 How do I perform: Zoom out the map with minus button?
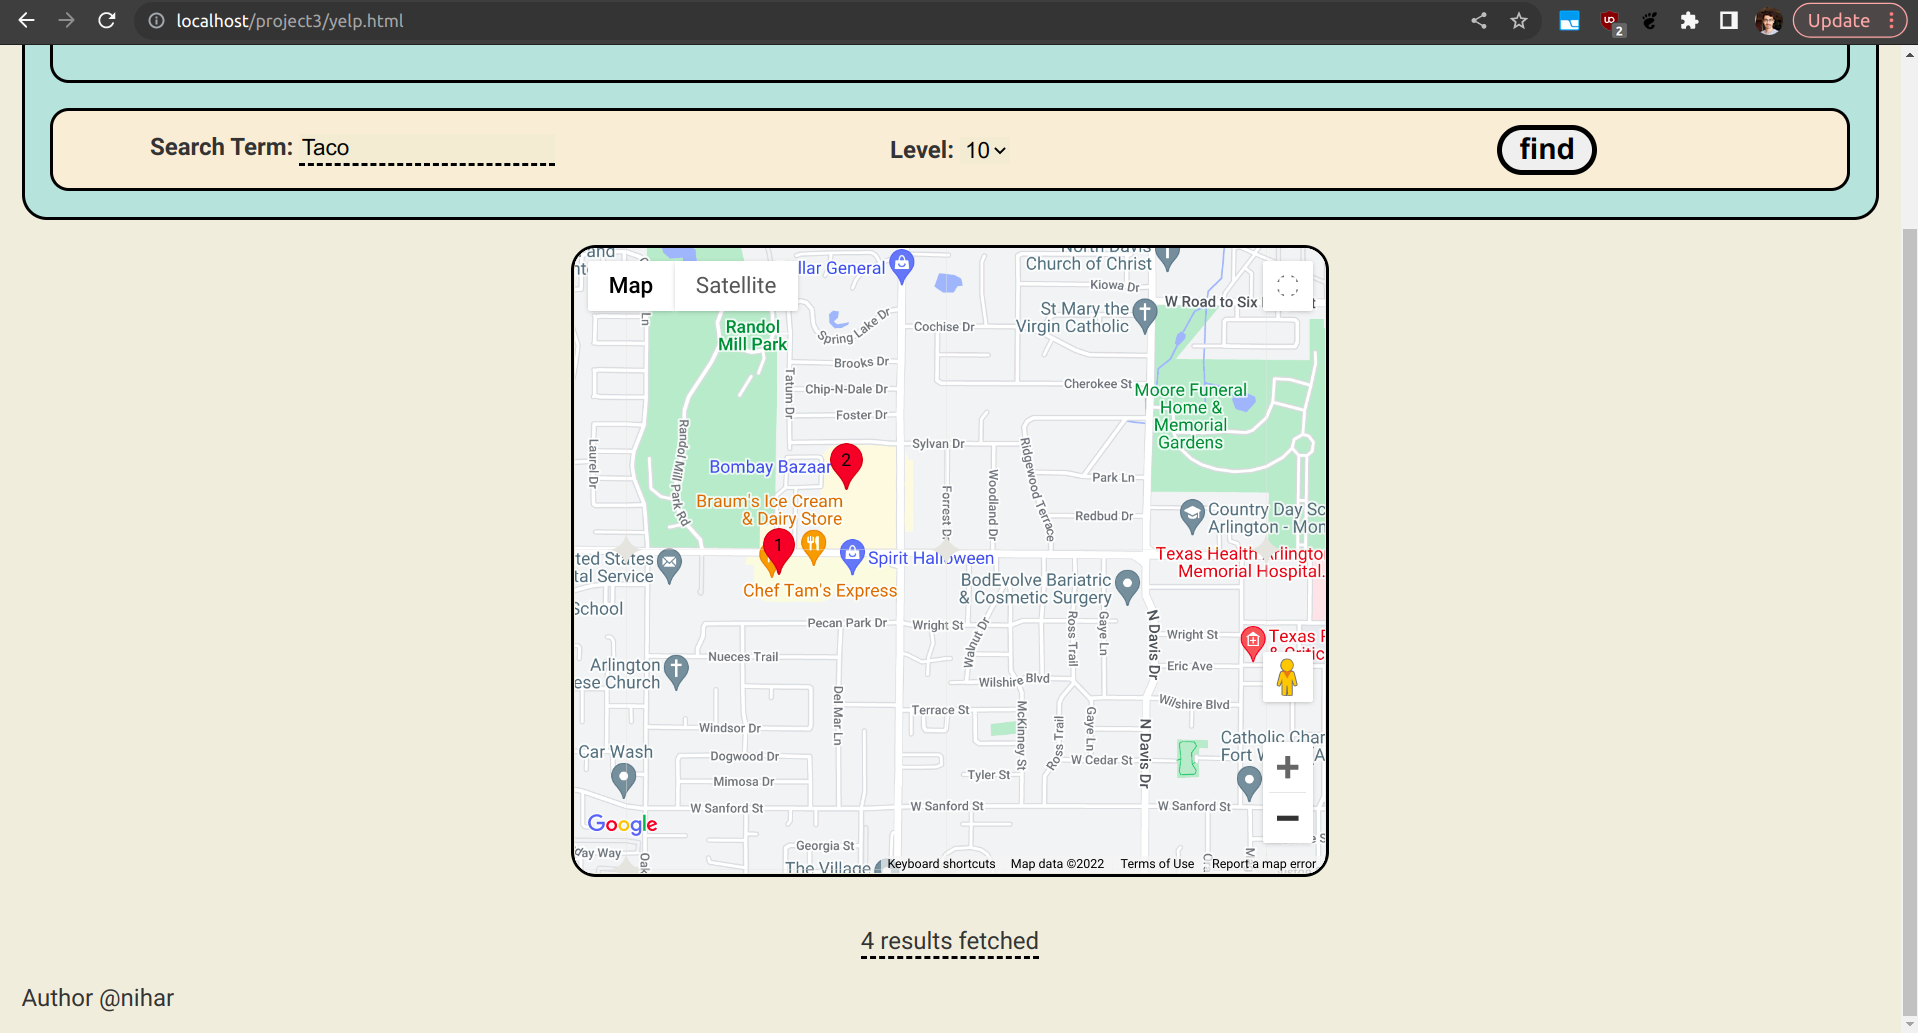click(1287, 818)
